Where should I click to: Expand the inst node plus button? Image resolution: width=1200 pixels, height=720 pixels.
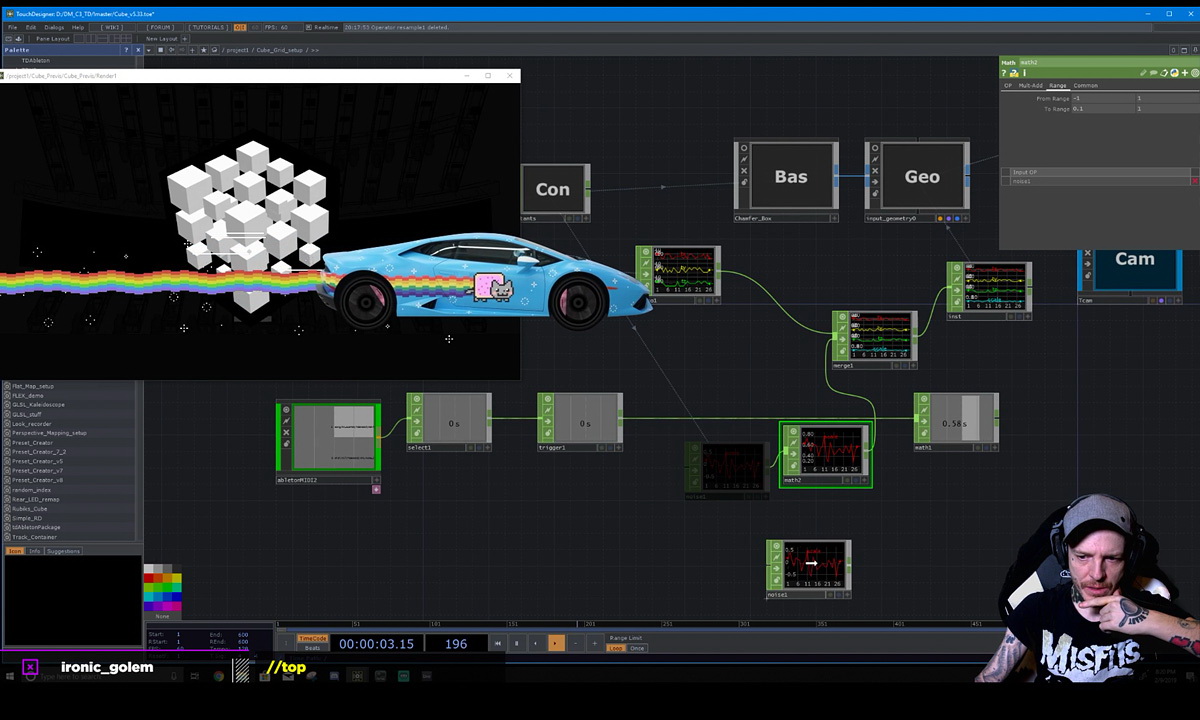1027,316
